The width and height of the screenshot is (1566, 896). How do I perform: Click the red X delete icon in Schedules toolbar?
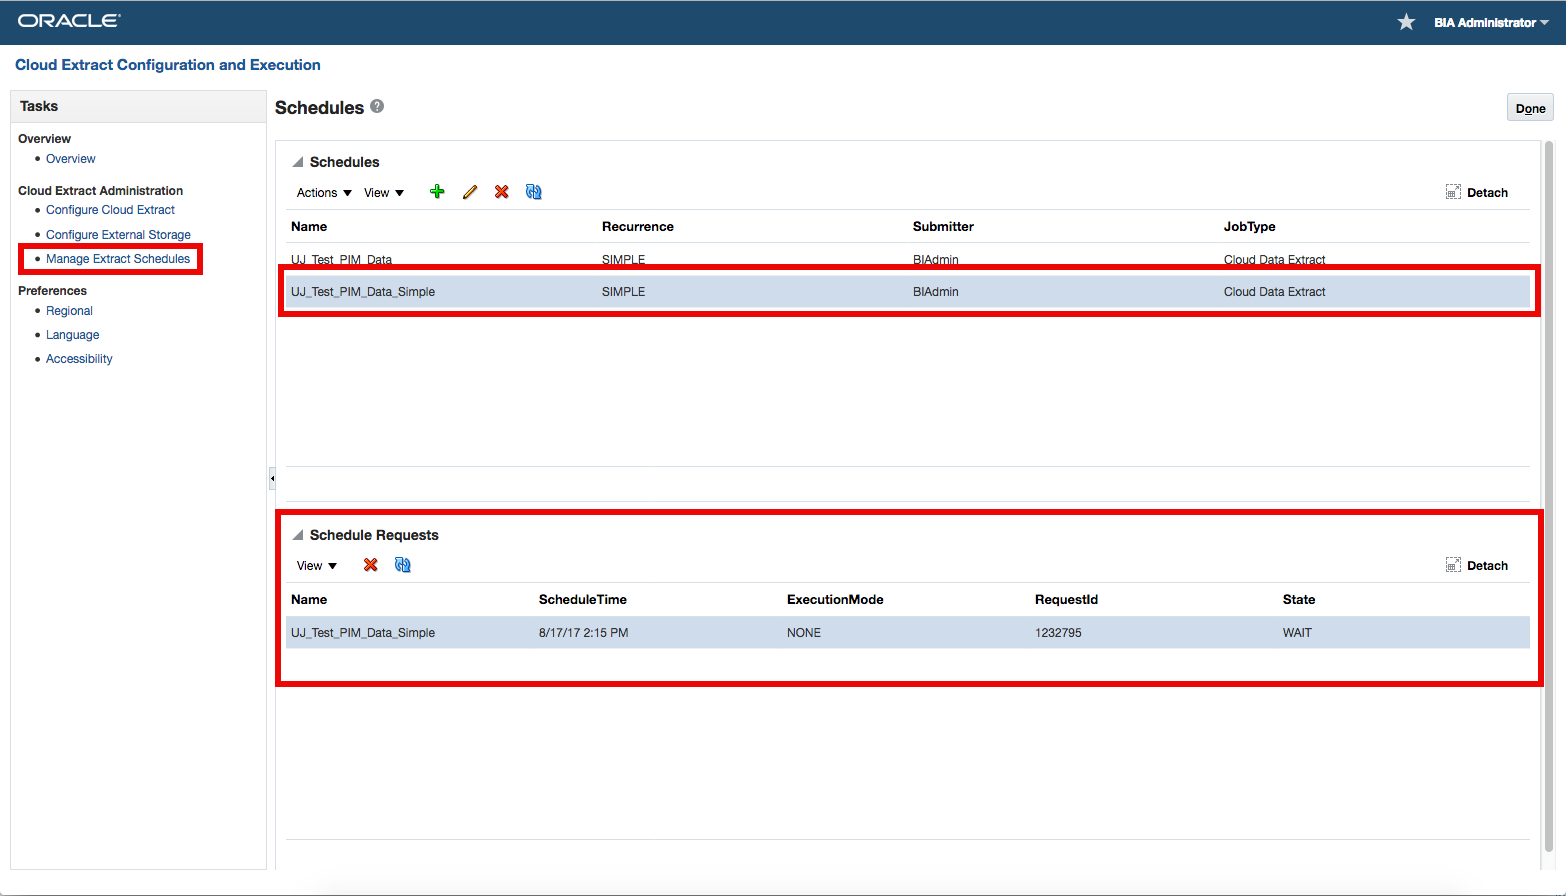[x=502, y=192]
